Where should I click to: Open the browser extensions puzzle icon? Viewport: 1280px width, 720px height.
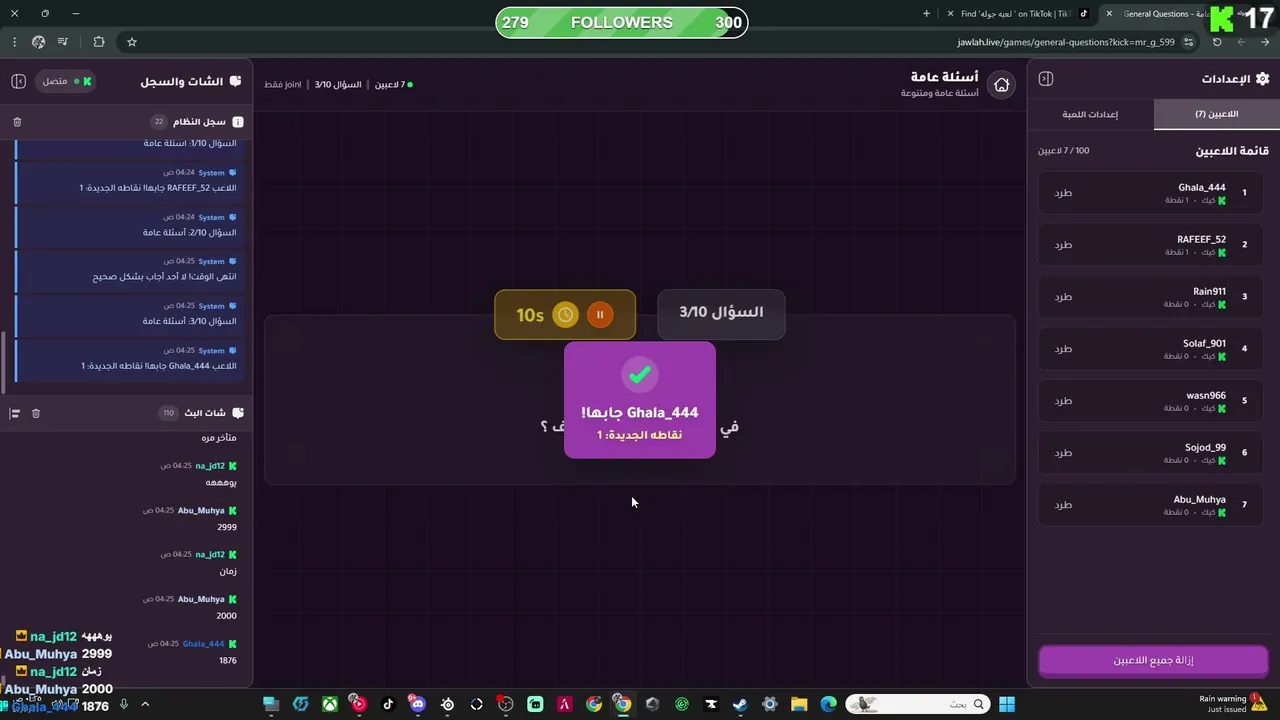tap(98, 42)
